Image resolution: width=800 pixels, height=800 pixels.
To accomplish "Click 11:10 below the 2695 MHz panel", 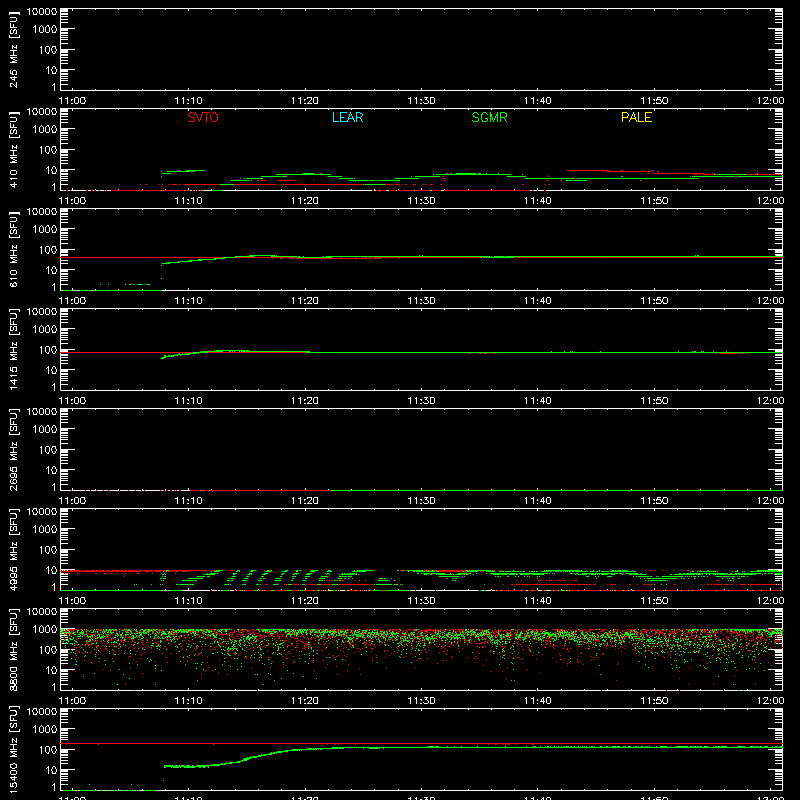I will 189,501.
